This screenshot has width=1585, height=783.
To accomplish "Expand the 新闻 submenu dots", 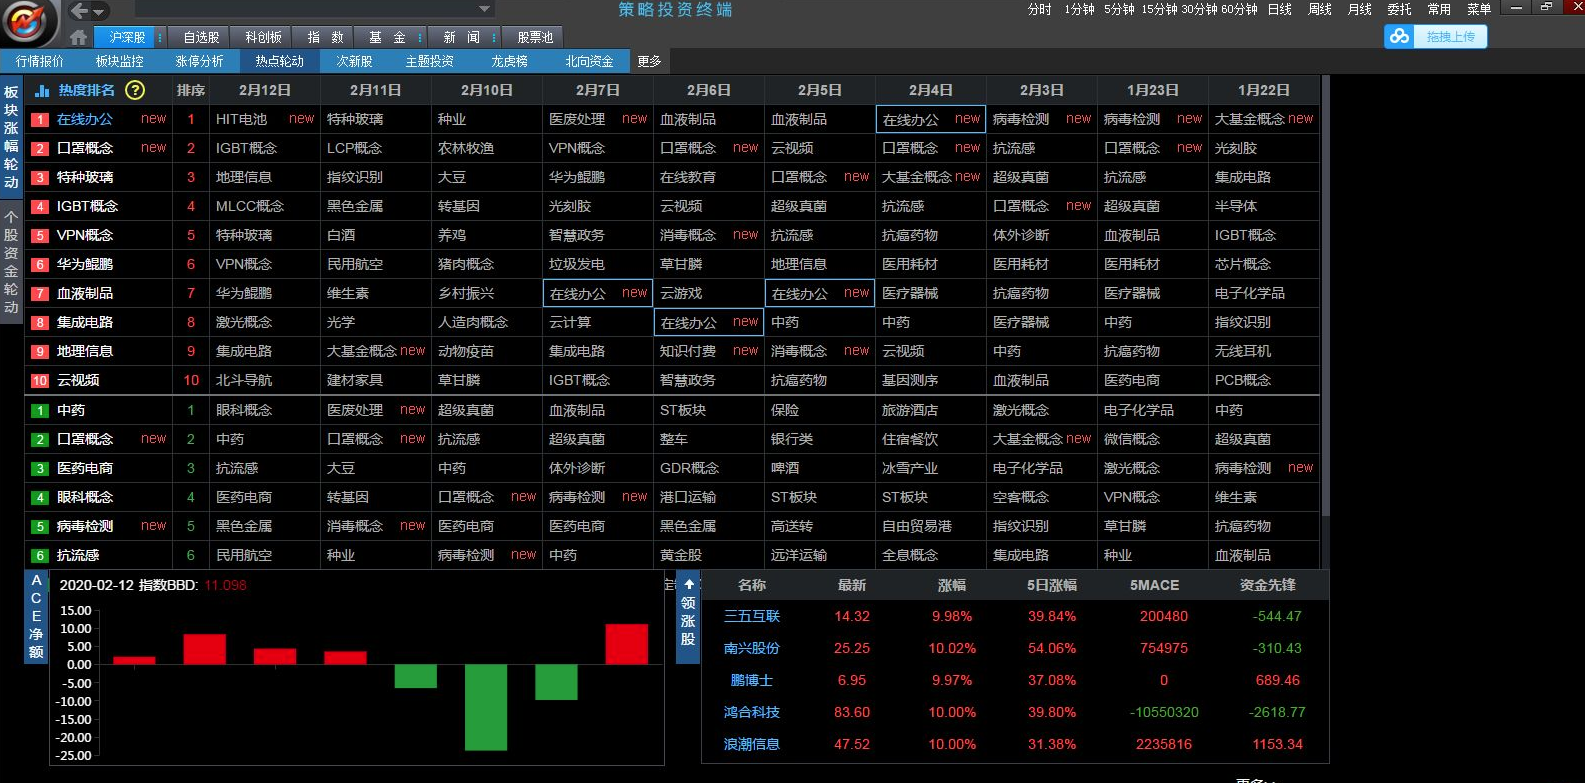I will [x=494, y=37].
